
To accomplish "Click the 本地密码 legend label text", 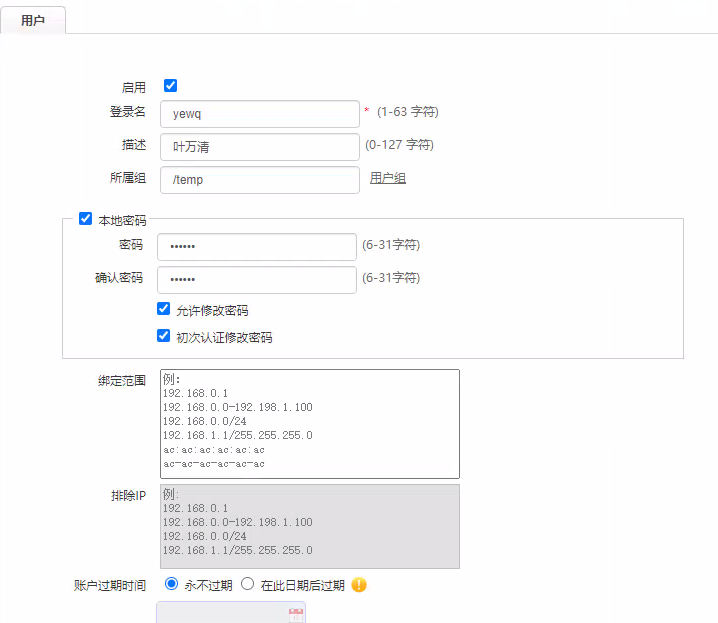I will pos(122,220).
